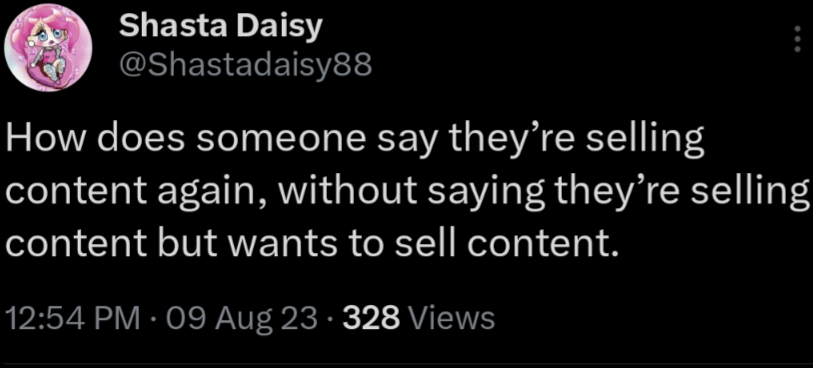Click the 'PM' part of the timestamp
Screen dimensions: 813x368
[x=120, y=318]
